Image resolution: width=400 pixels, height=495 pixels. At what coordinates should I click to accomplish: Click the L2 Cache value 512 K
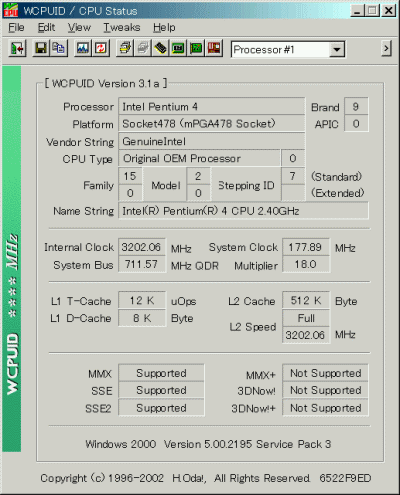coord(306,301)
